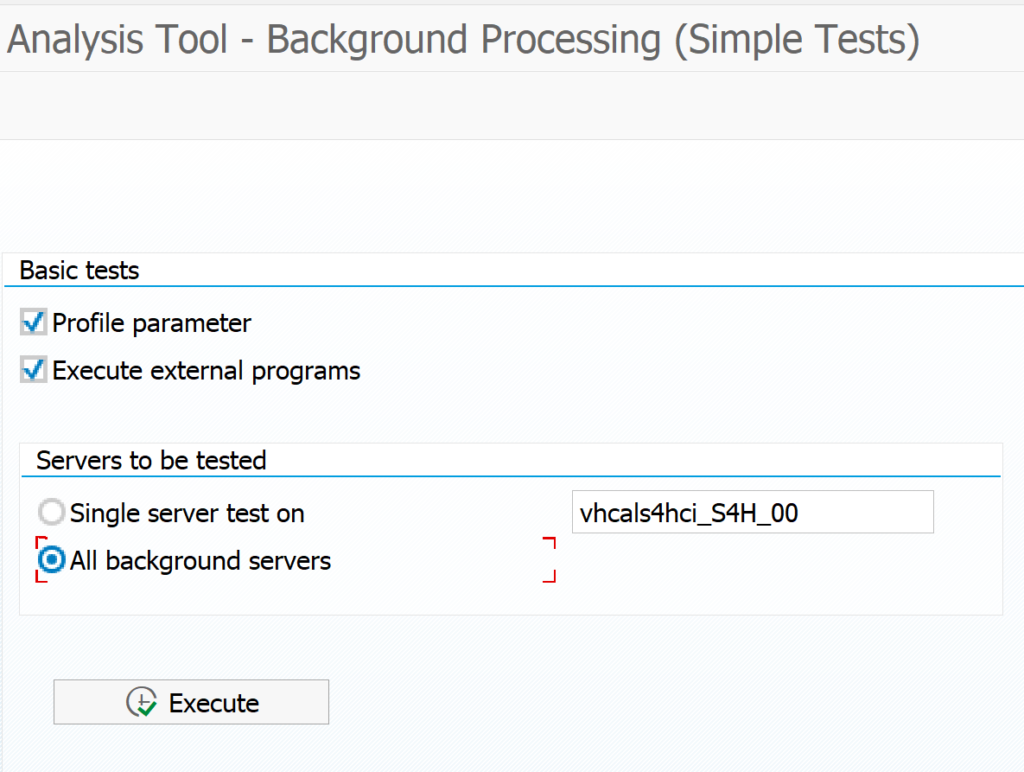
Task: Choose the All background servers radio button
Action: [x=52, y=561]
